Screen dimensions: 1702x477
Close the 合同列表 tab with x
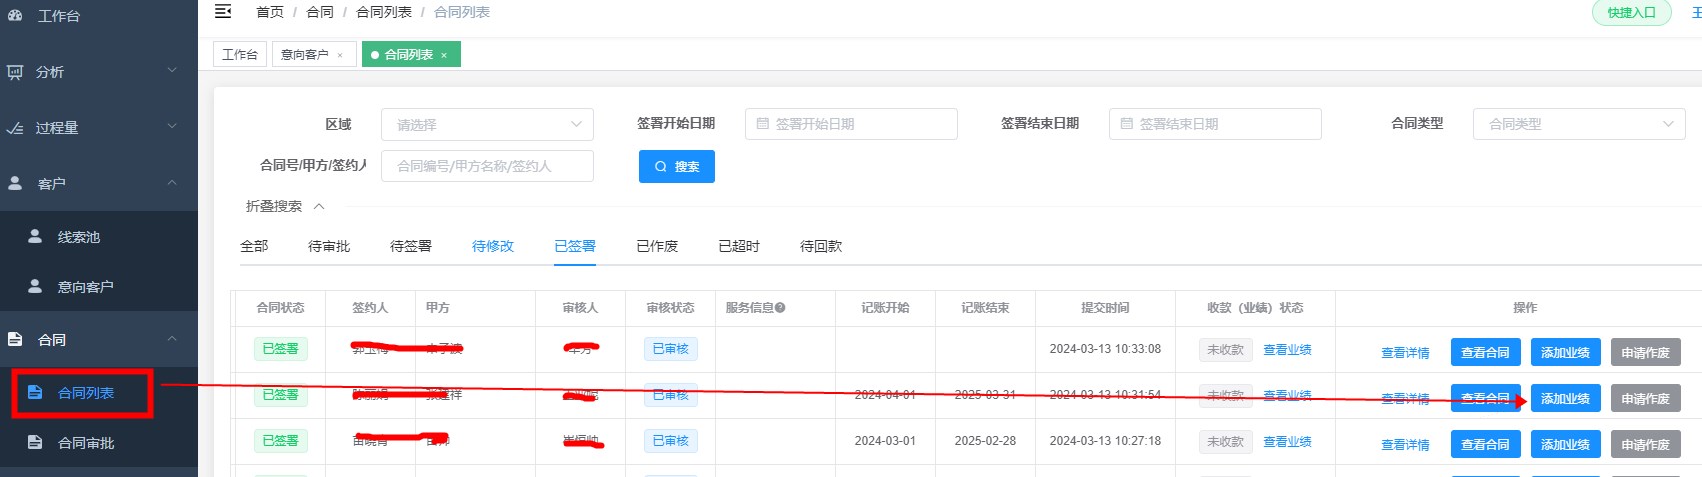(x=444, y=55)
